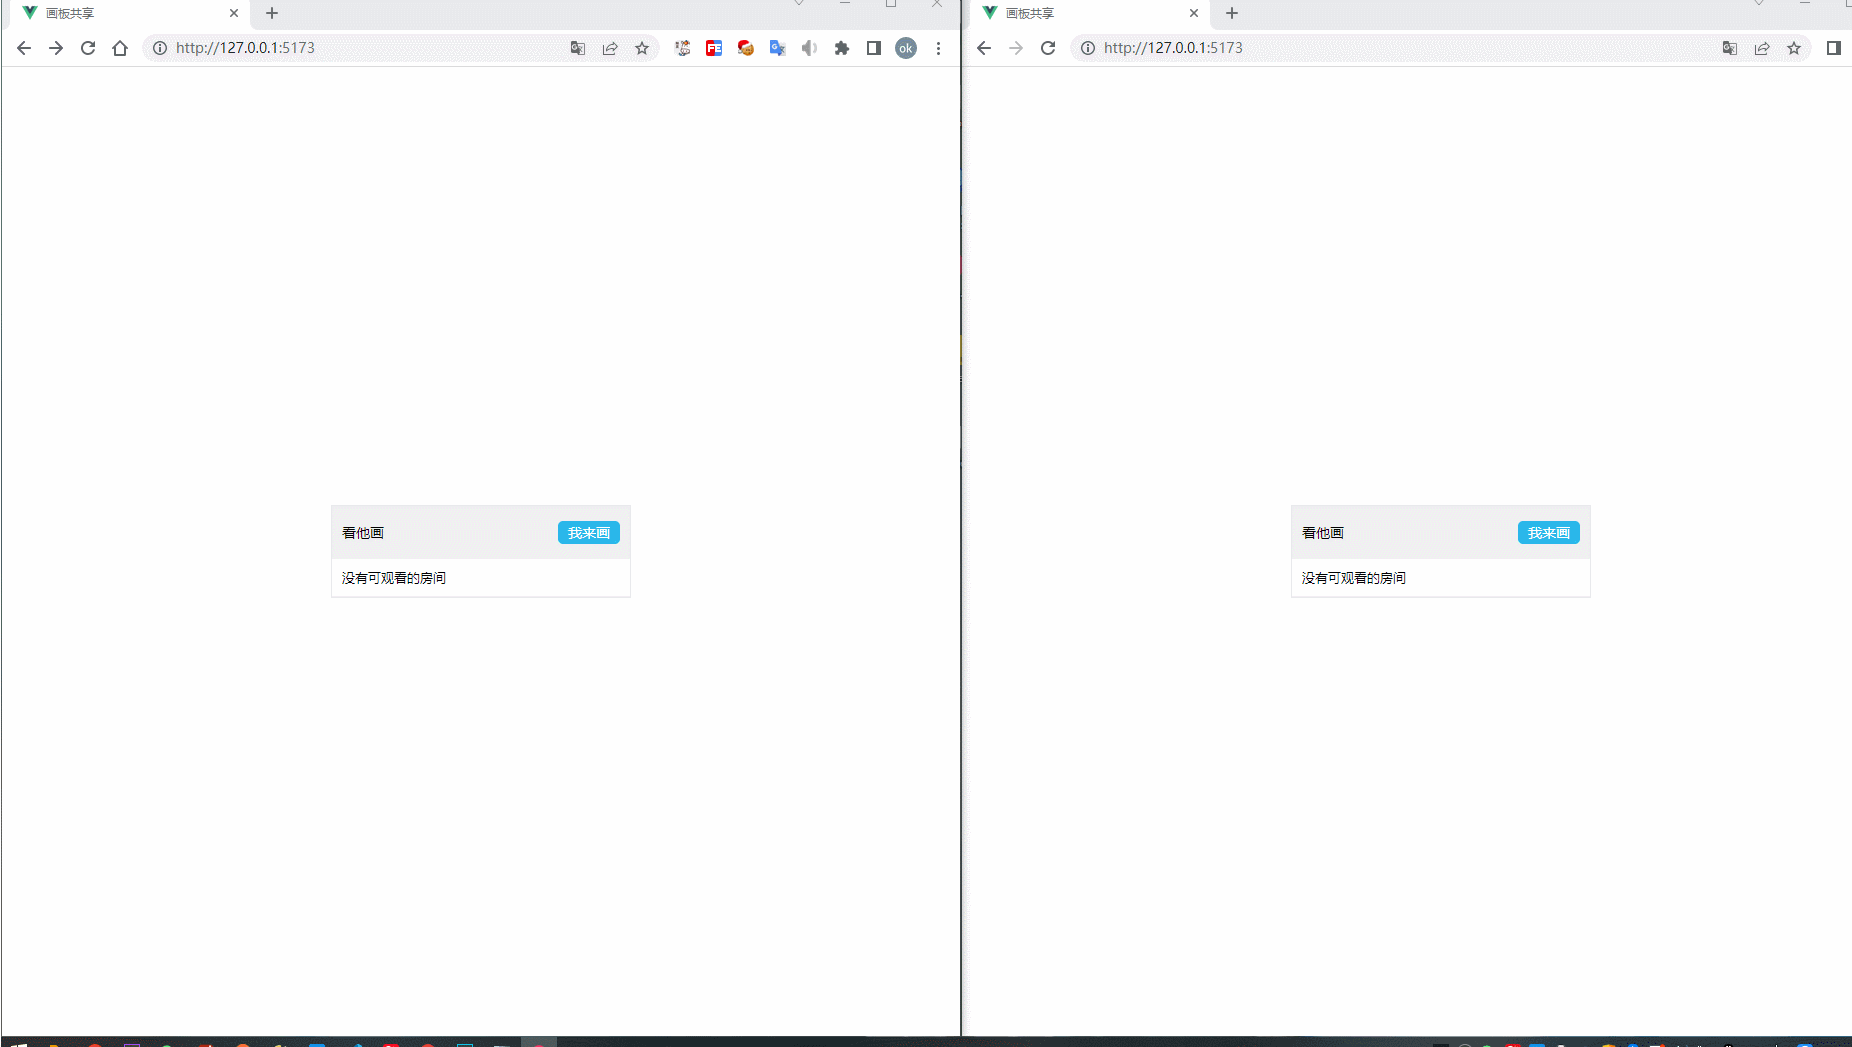Toggle side panel in right browser
This screenshot has width=1852, height=1047.
point(1833,48)
